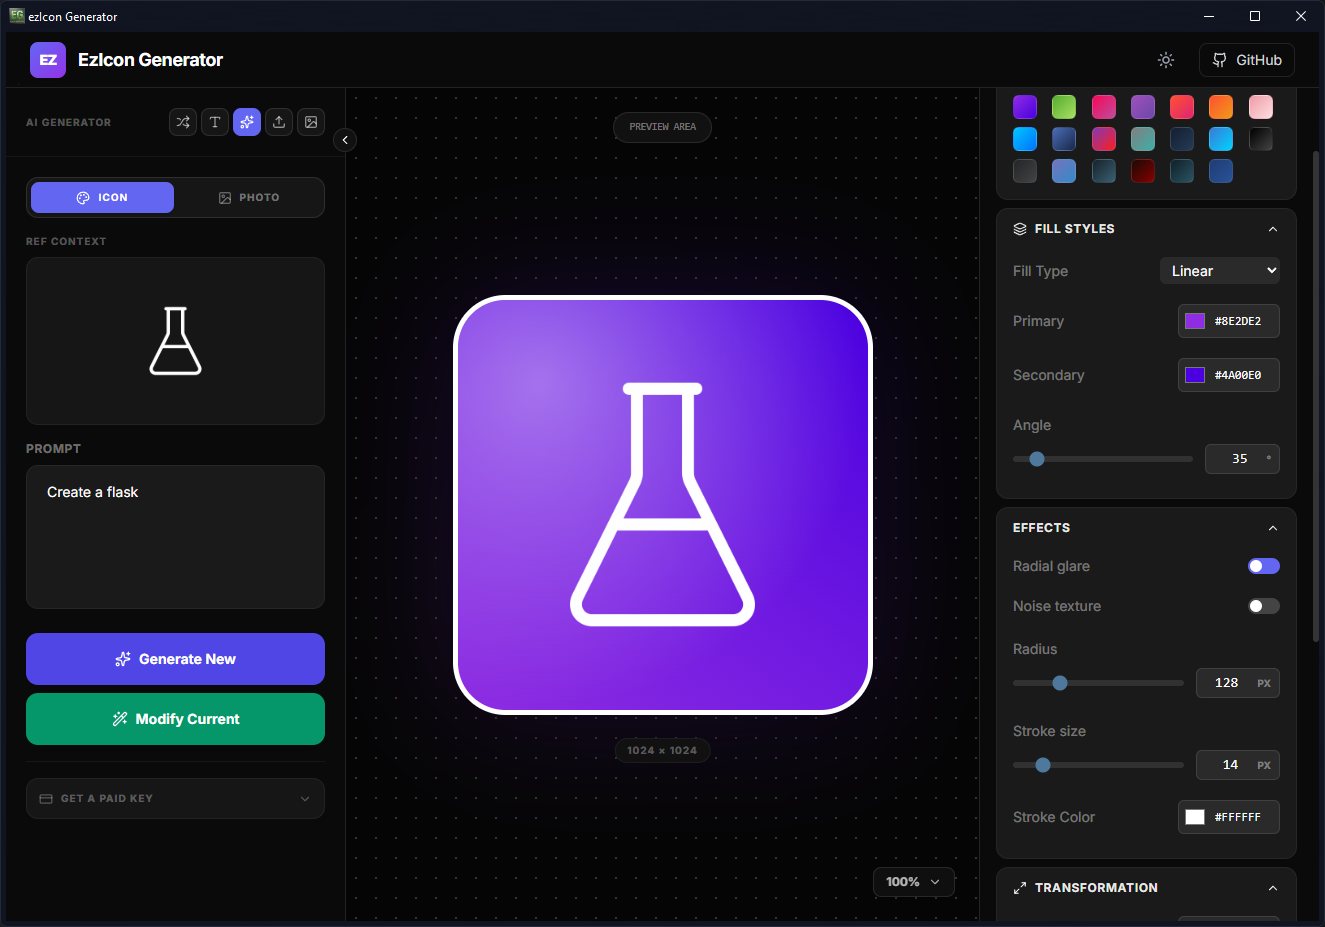This screenshot has width=1325, height=927.
Task: Toggle light theme with sun icon
Action: (x=1166, y=60)
